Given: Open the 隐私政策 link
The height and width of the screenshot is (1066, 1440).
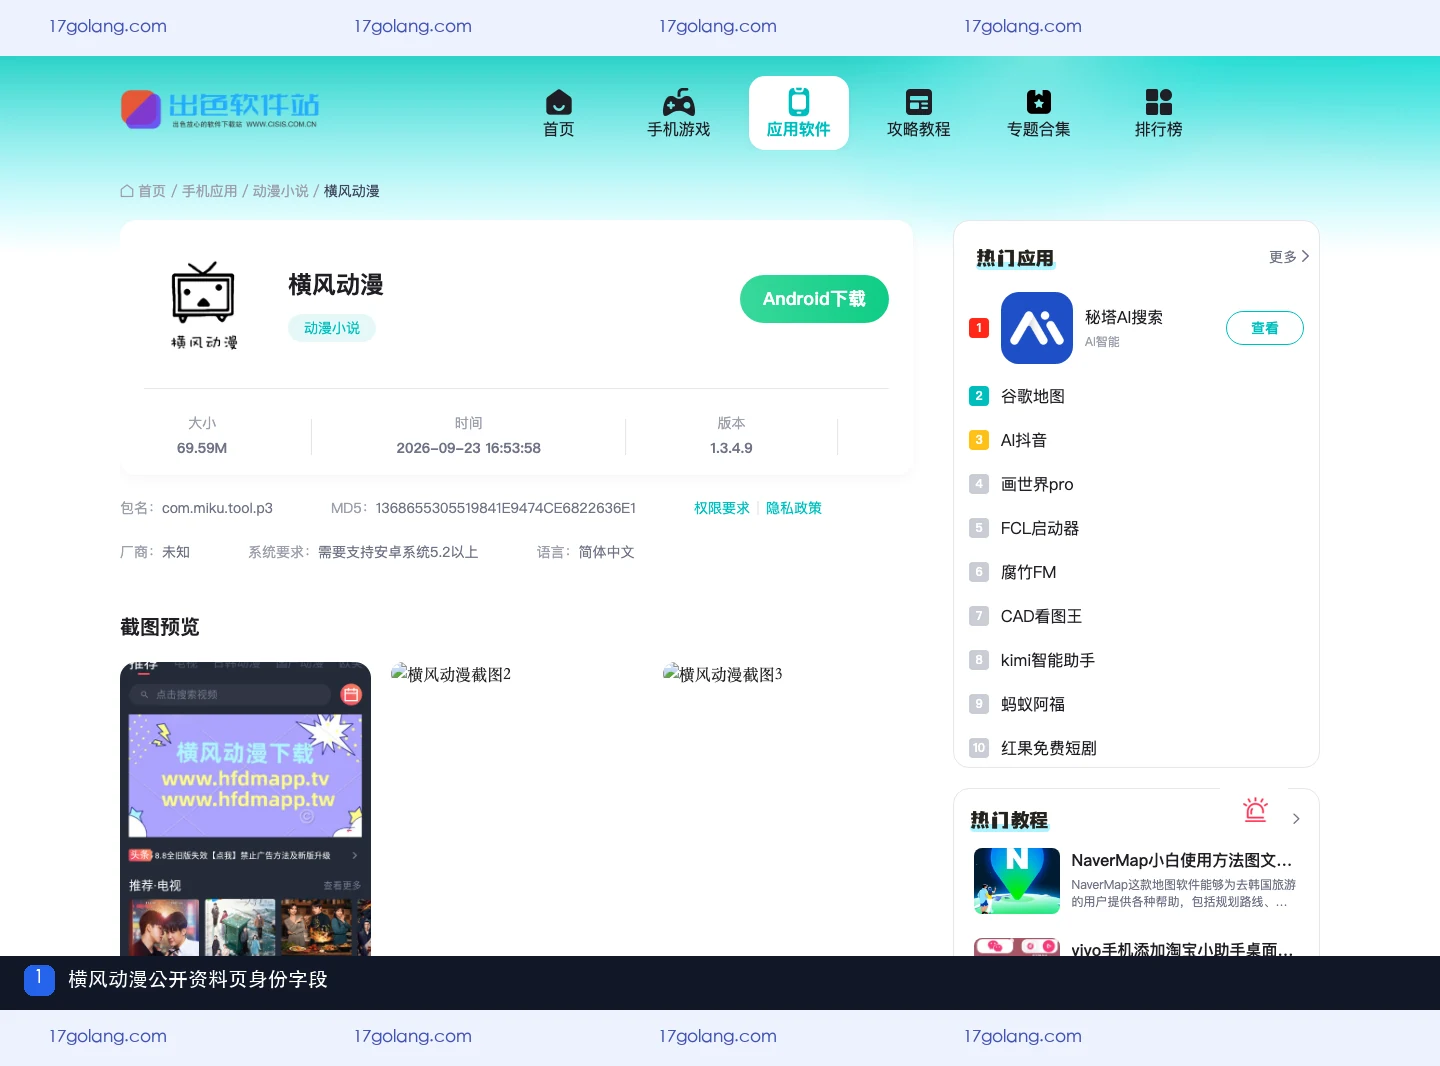Looking at the screenshot, I should coord(794,508).
